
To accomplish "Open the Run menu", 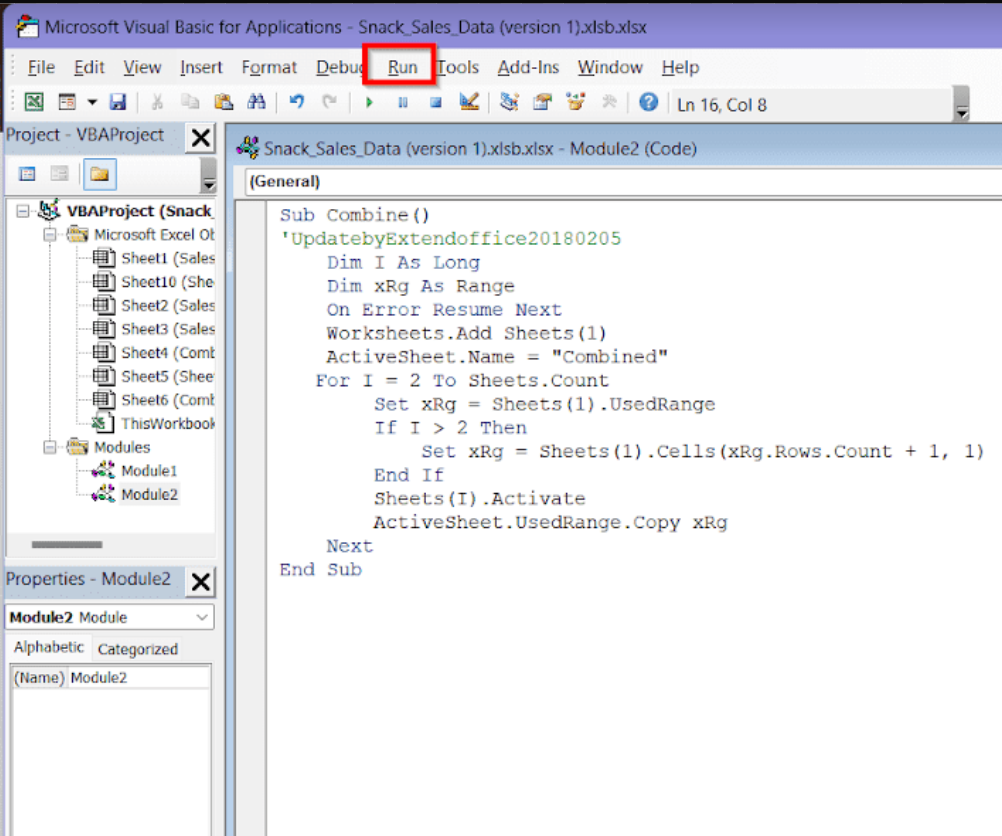I will pyautogui.click(x=402, y=67).
